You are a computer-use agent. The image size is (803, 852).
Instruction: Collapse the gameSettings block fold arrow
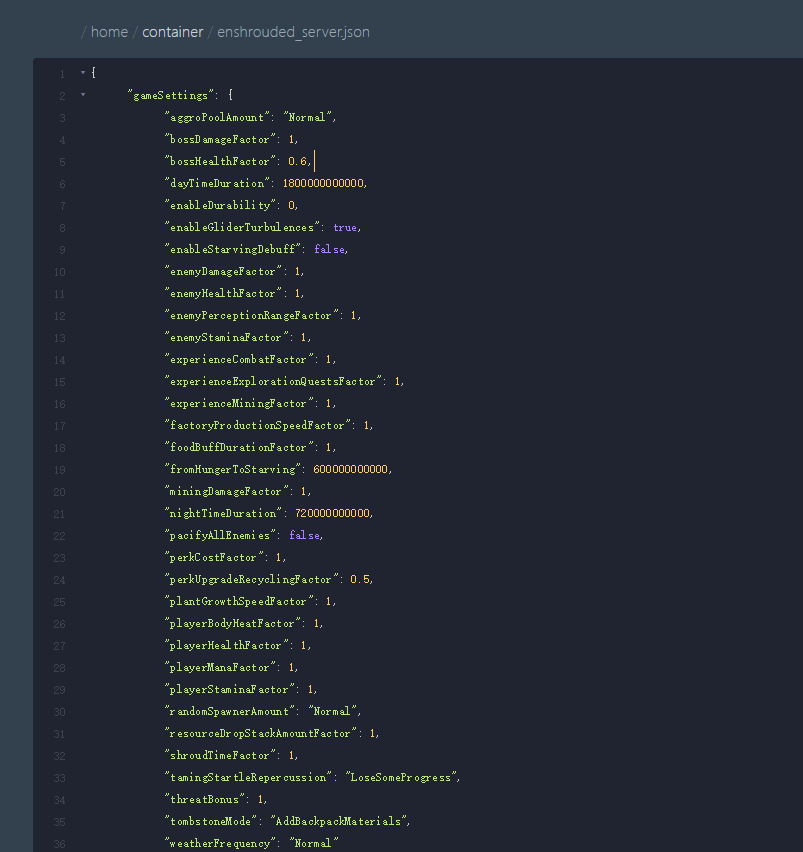pos(83,96)
